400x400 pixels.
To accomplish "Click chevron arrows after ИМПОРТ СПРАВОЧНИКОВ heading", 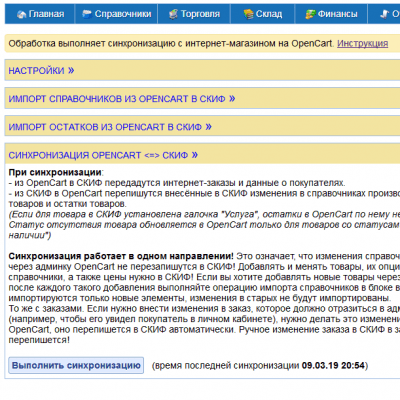I will pos(232,99).
